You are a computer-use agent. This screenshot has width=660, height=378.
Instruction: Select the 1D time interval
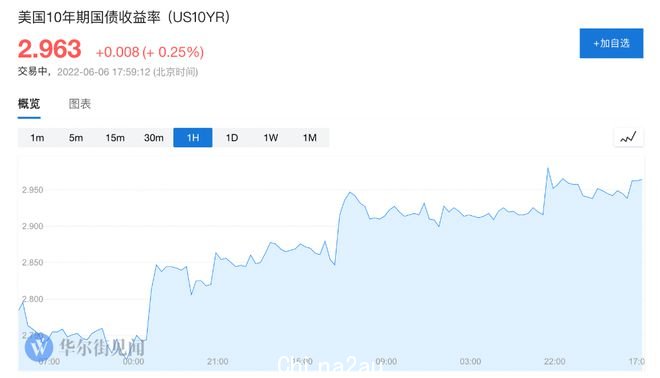point(232,138)
